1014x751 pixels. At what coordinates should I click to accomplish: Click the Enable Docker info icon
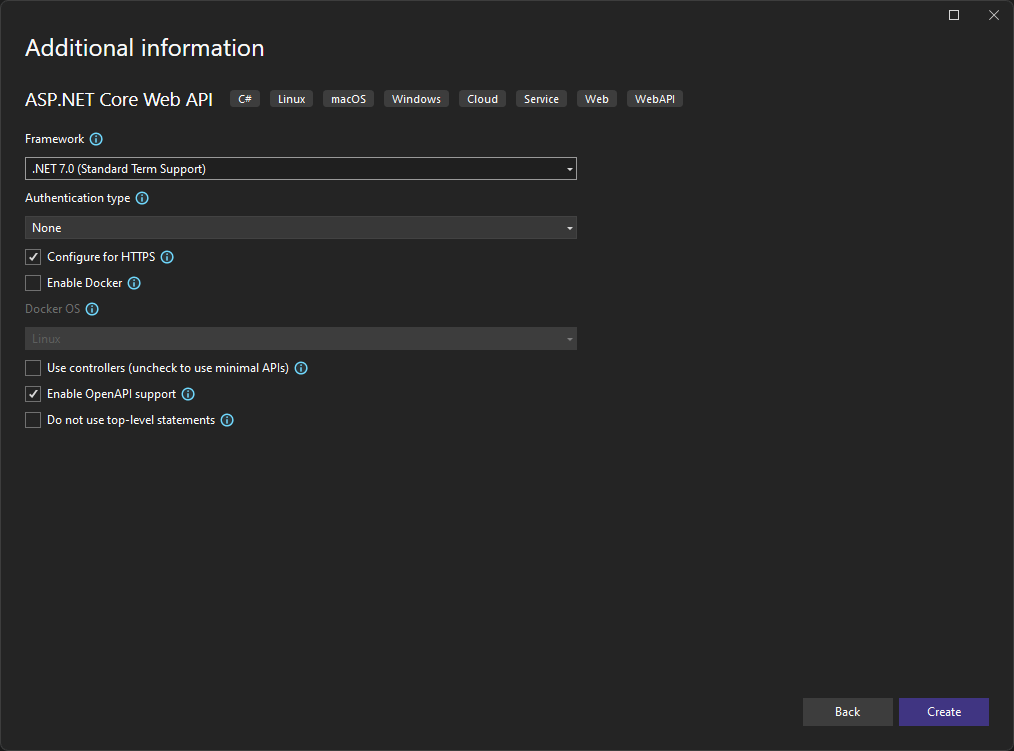pyautogui.click(x=134, y=283)
